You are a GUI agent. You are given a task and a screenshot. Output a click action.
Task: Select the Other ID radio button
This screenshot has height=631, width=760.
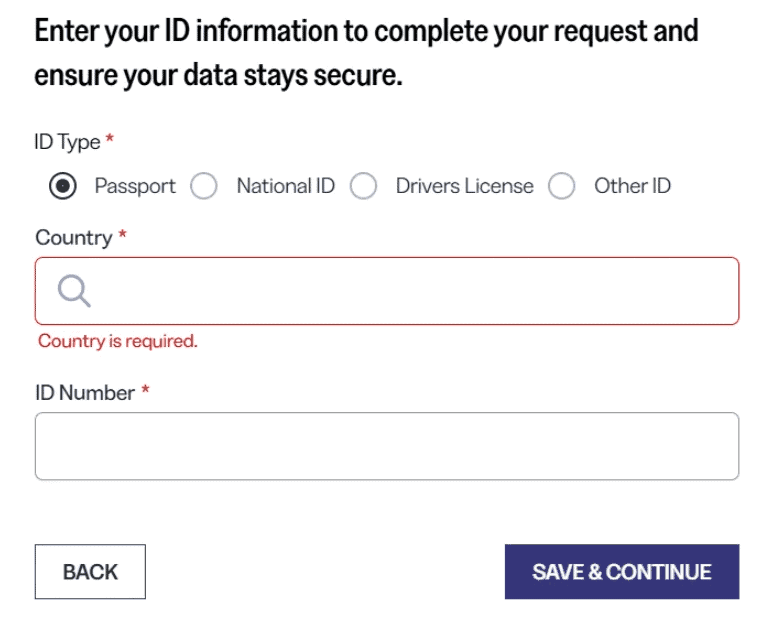pos(562,186)
